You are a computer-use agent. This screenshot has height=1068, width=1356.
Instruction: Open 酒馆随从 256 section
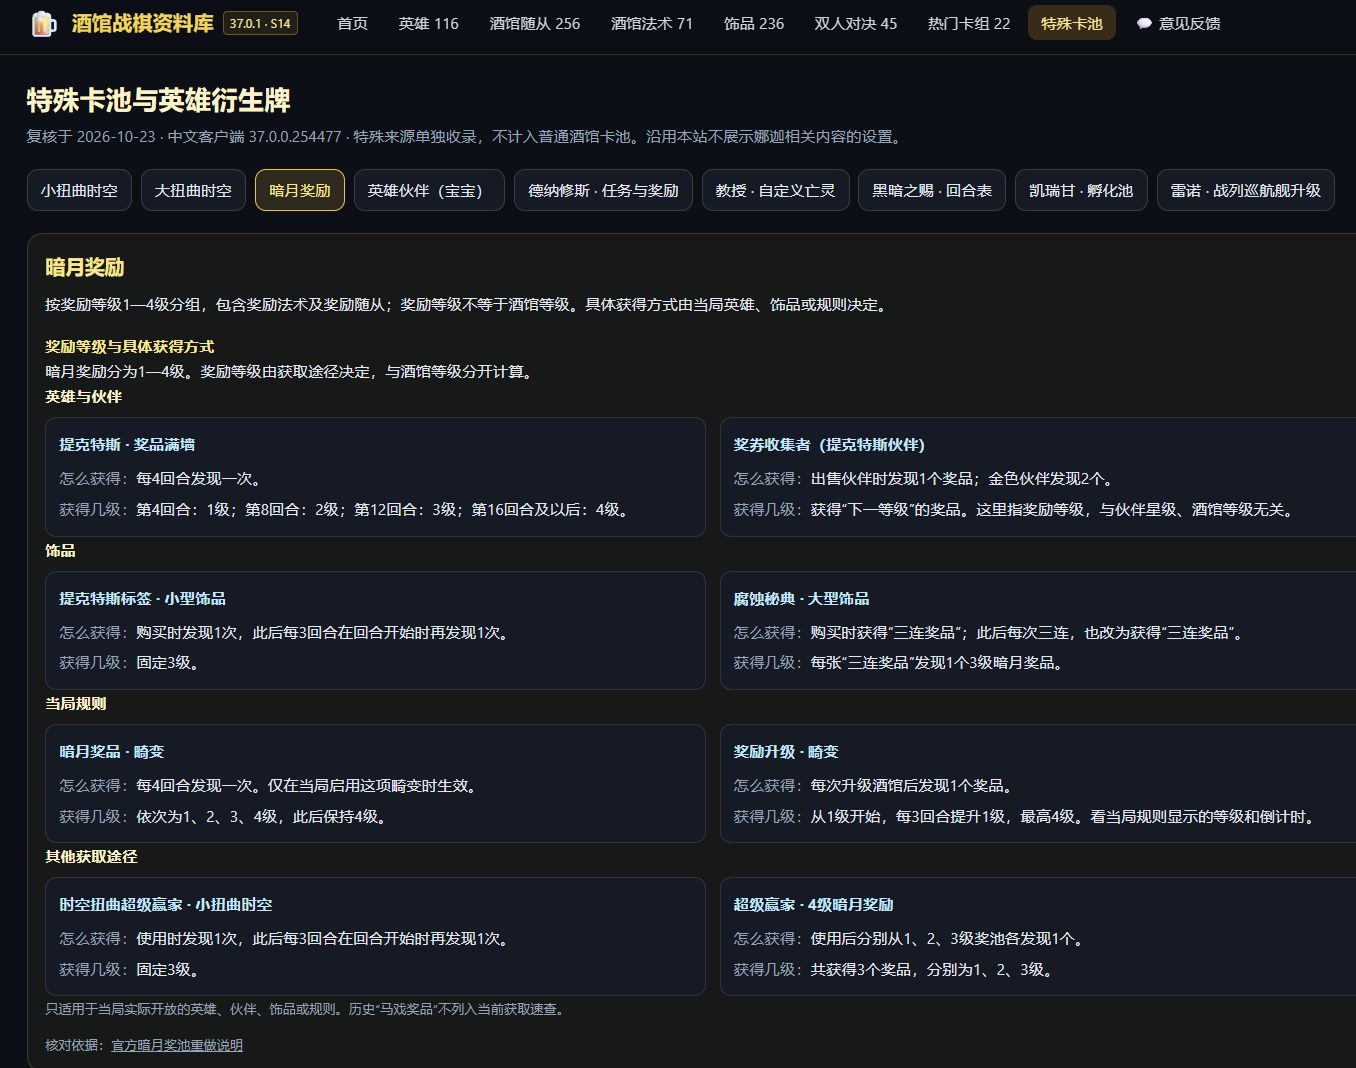pyautogui.click(x=535, y=23)
